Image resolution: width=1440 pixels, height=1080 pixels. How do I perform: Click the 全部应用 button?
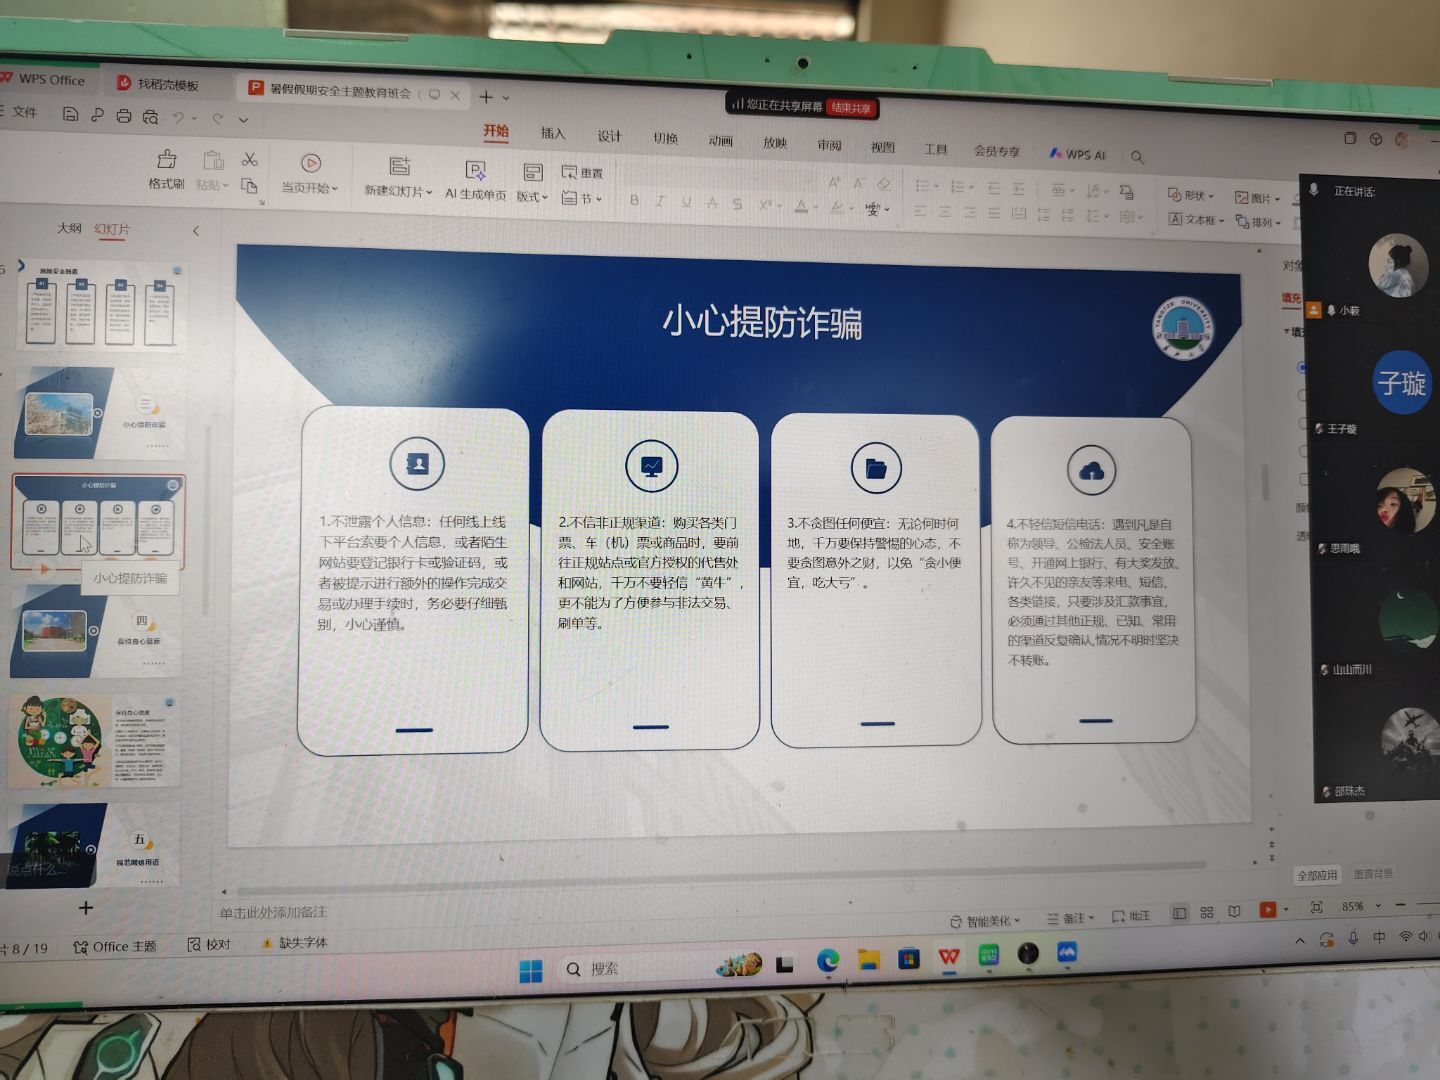[x=1317, y=875]
